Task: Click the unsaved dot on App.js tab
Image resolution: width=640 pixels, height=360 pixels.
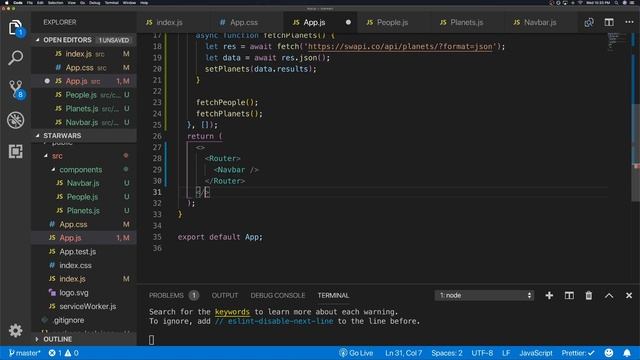Action: pyautogui.click(x=348, y=22)
